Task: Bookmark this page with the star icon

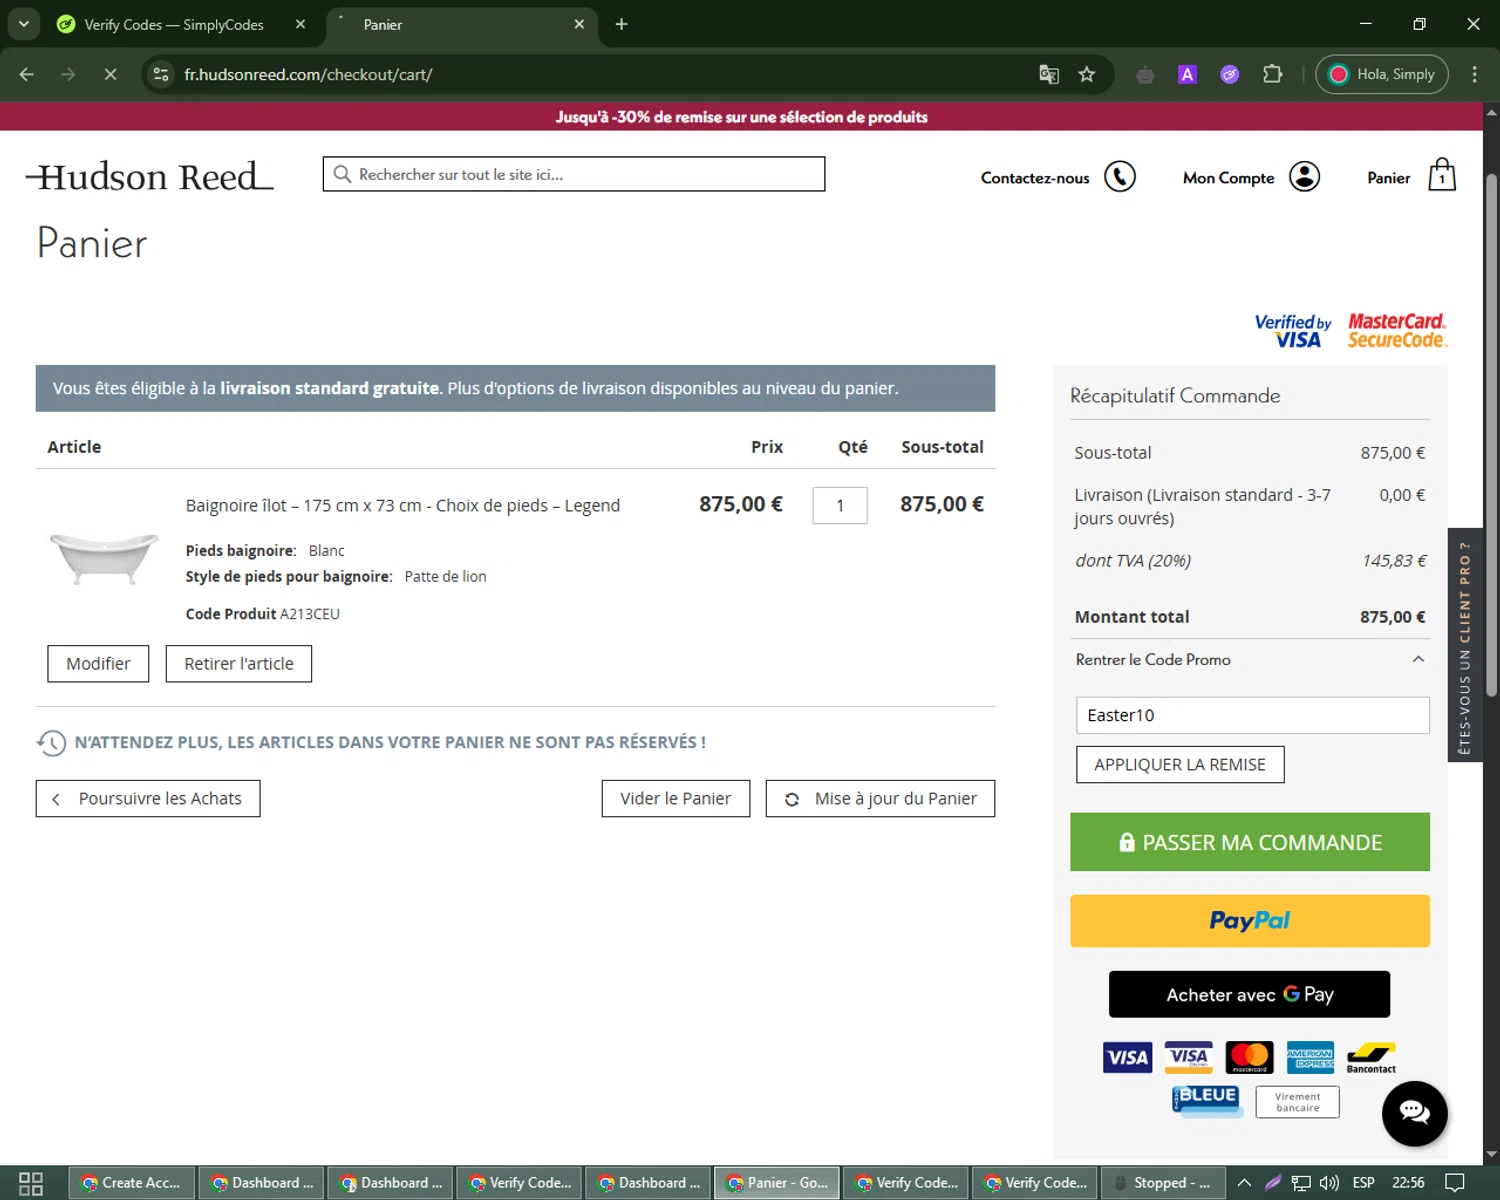Action: pyautogui.click(x=1087, y=74)
